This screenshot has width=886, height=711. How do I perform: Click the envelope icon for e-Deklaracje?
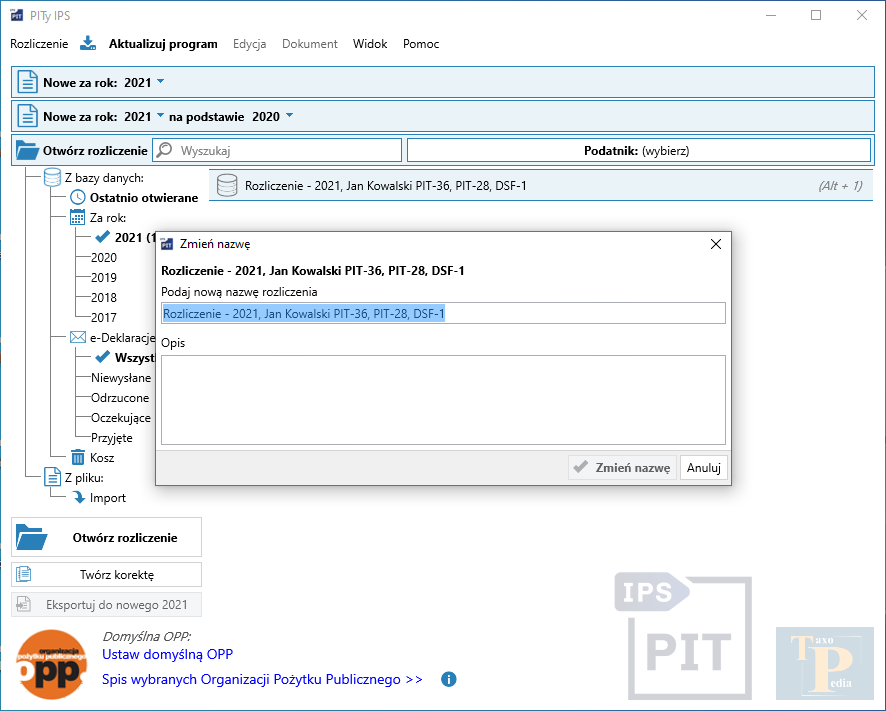click(x=78, y=338)
